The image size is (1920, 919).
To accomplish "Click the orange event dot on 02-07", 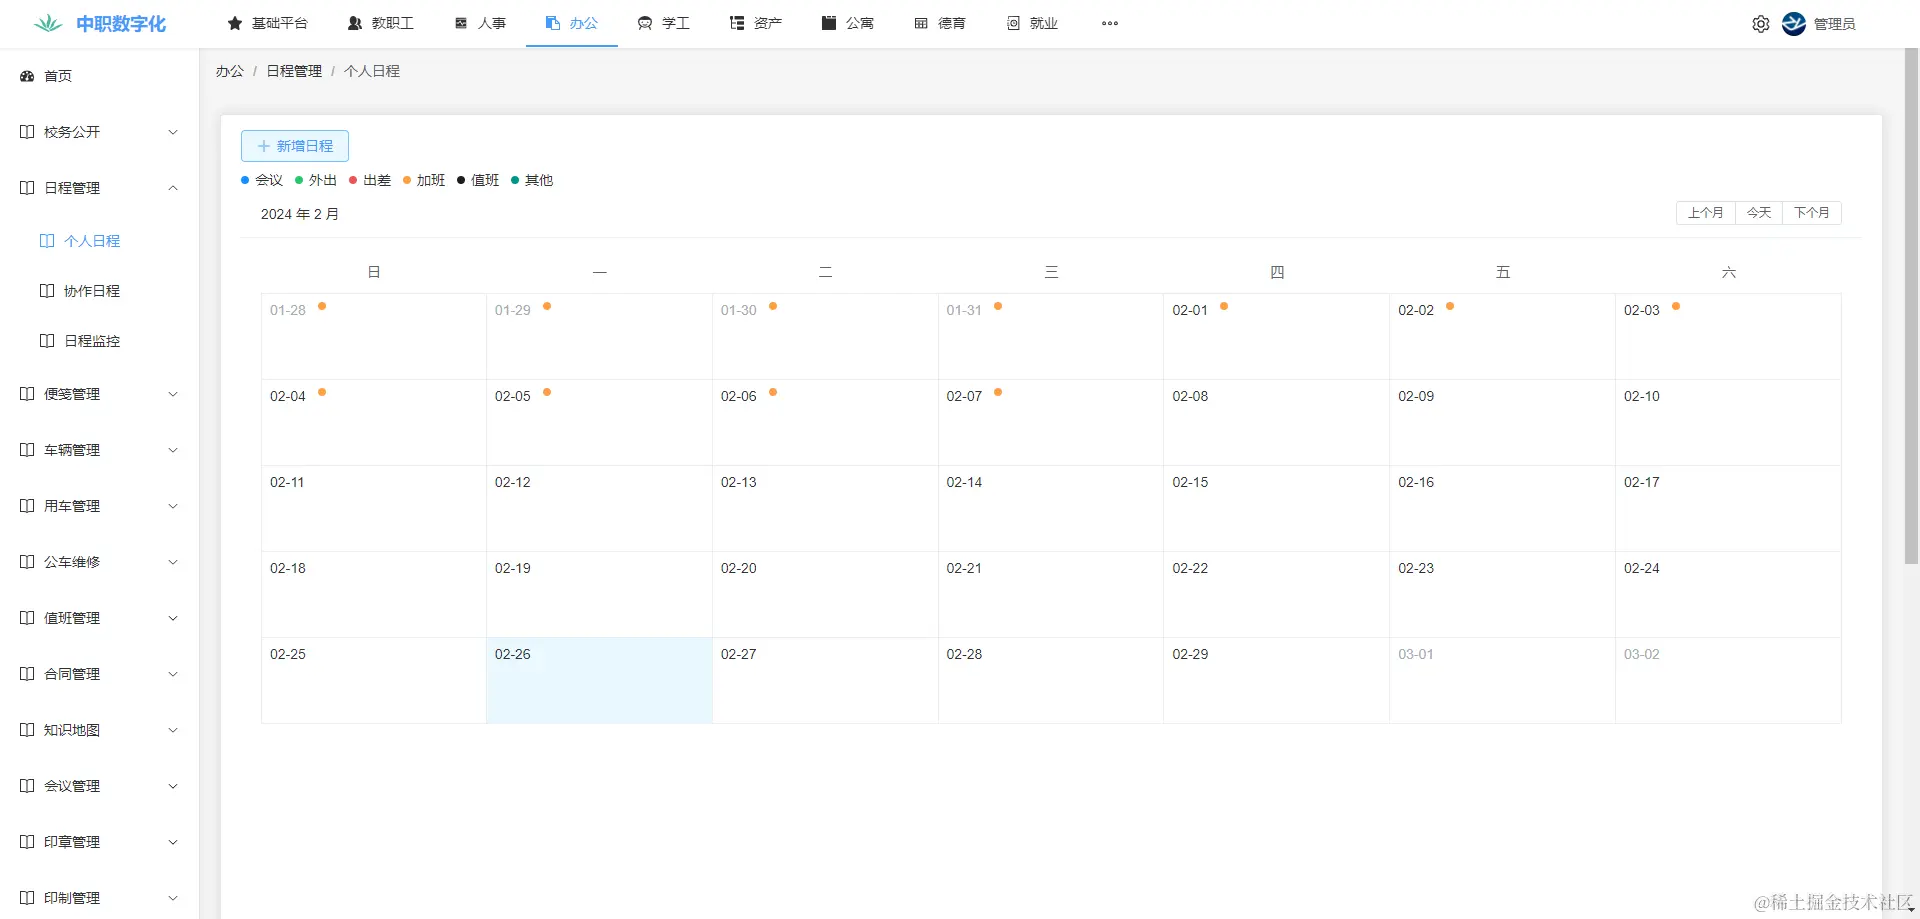I will click(998, 392).
